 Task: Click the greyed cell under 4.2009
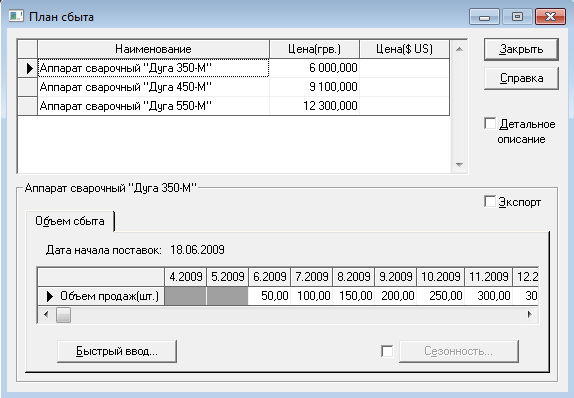186,296
